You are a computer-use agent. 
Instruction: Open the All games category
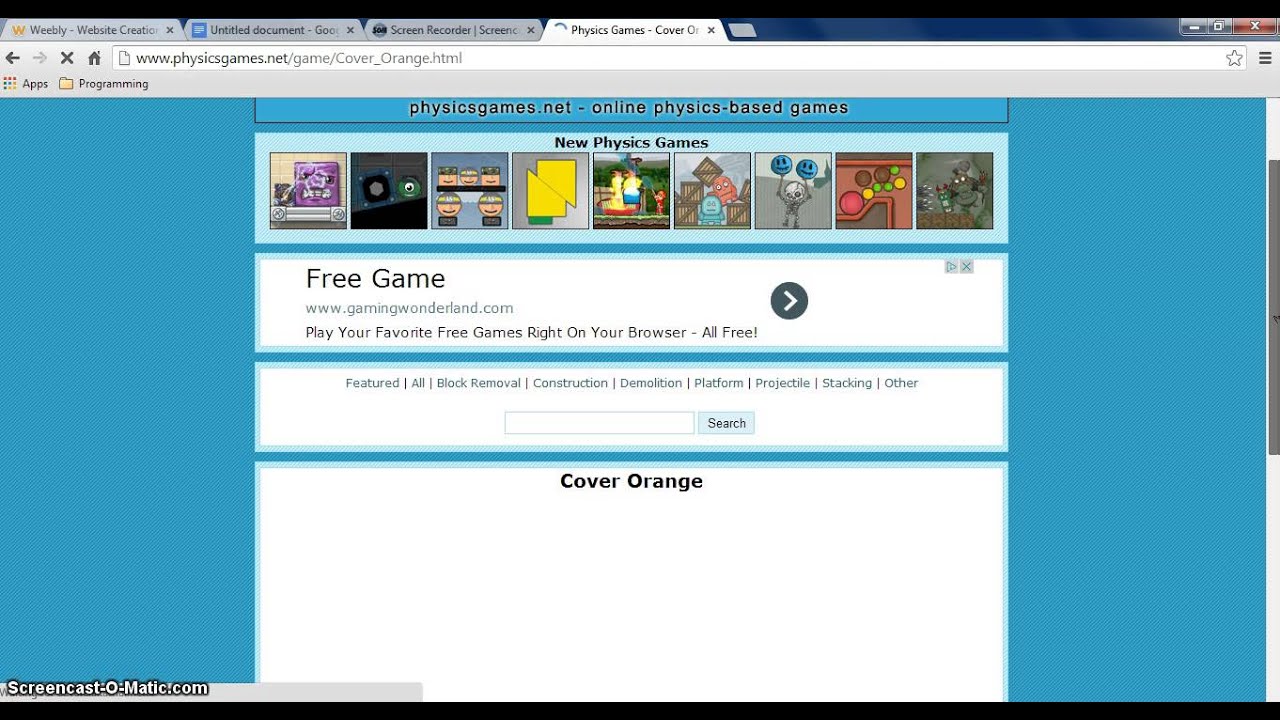click(x=418, y=383)
